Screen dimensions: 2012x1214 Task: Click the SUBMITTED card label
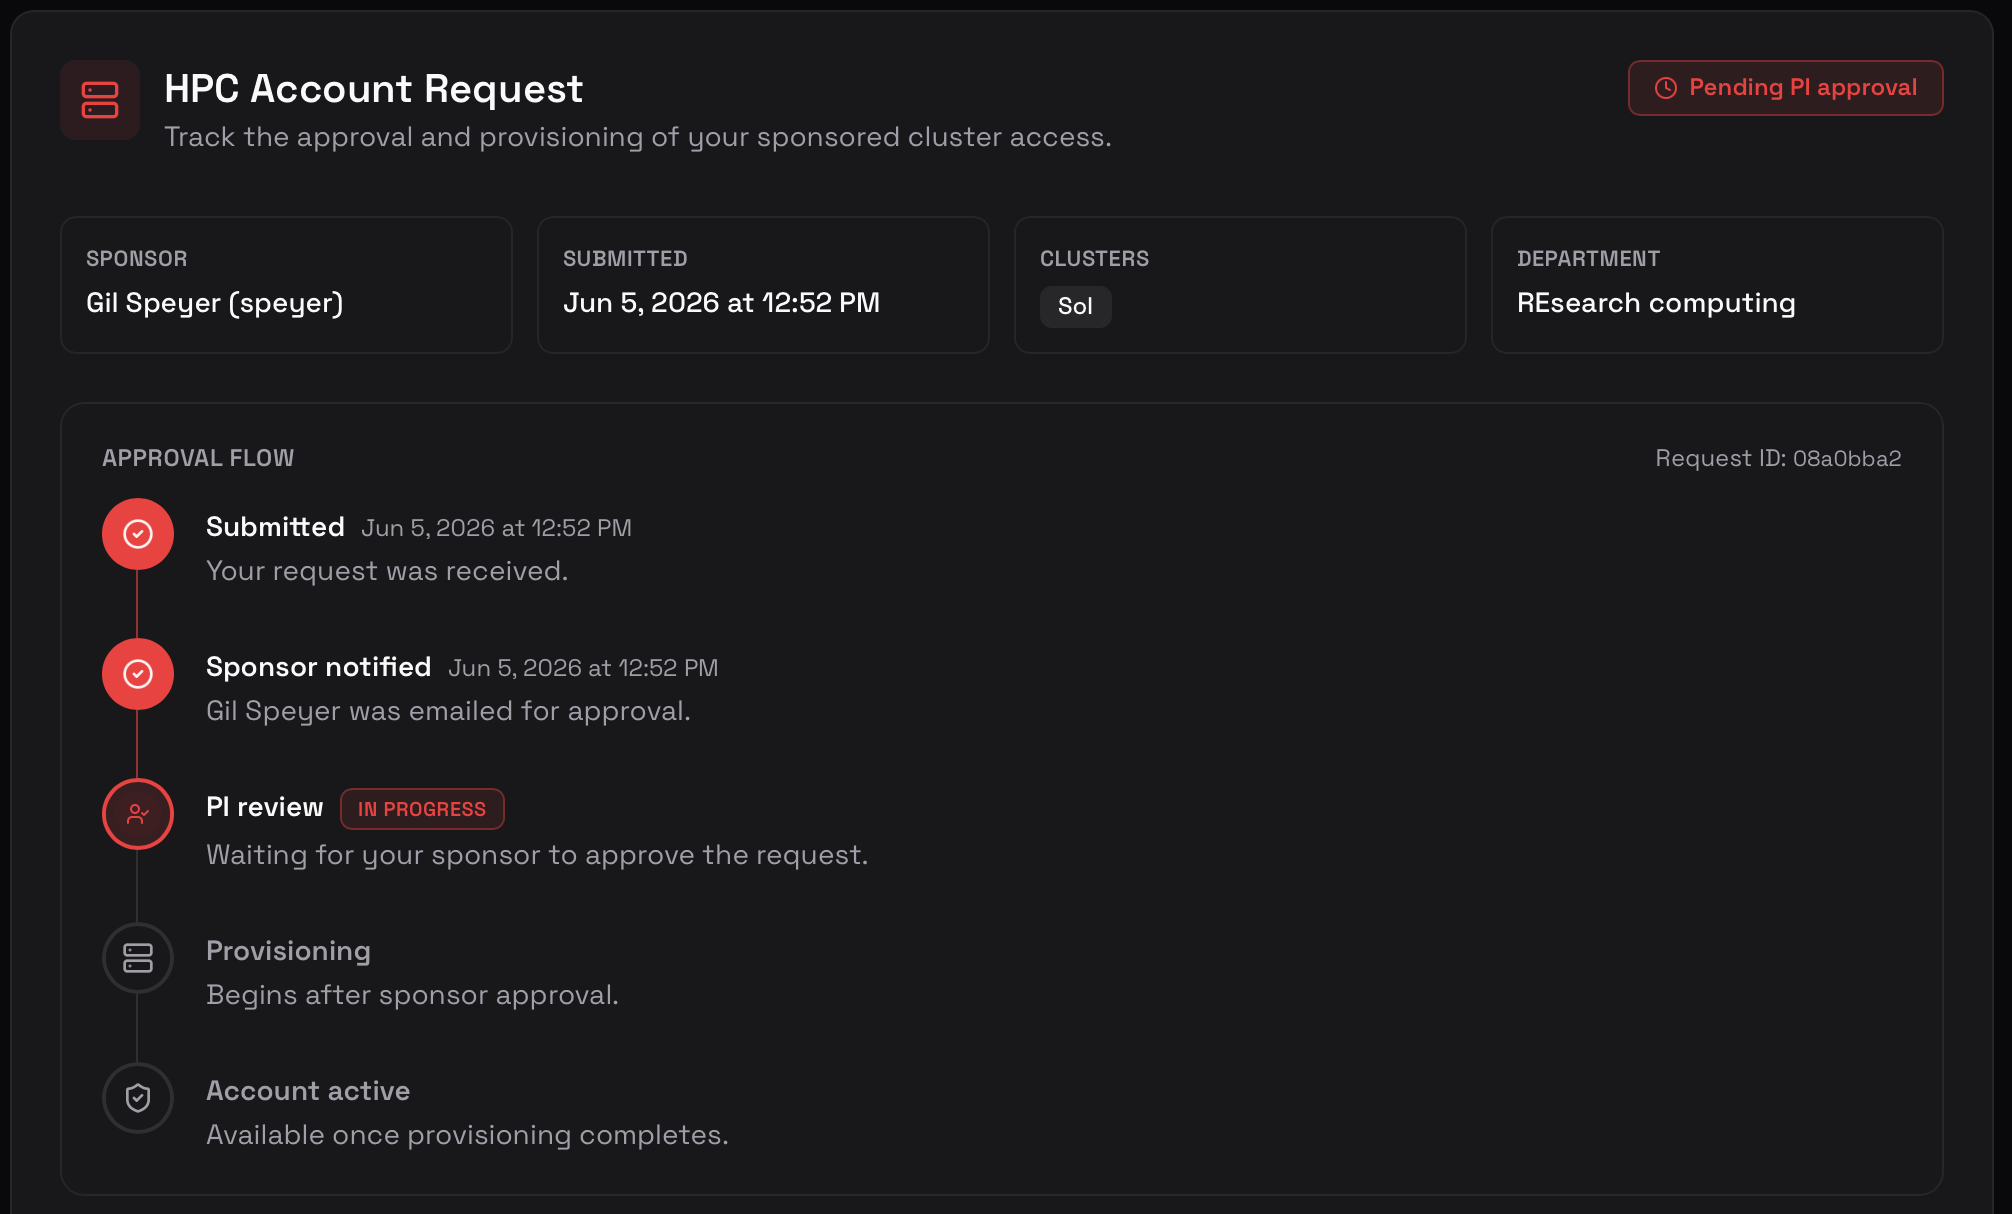tap(625, 259)
